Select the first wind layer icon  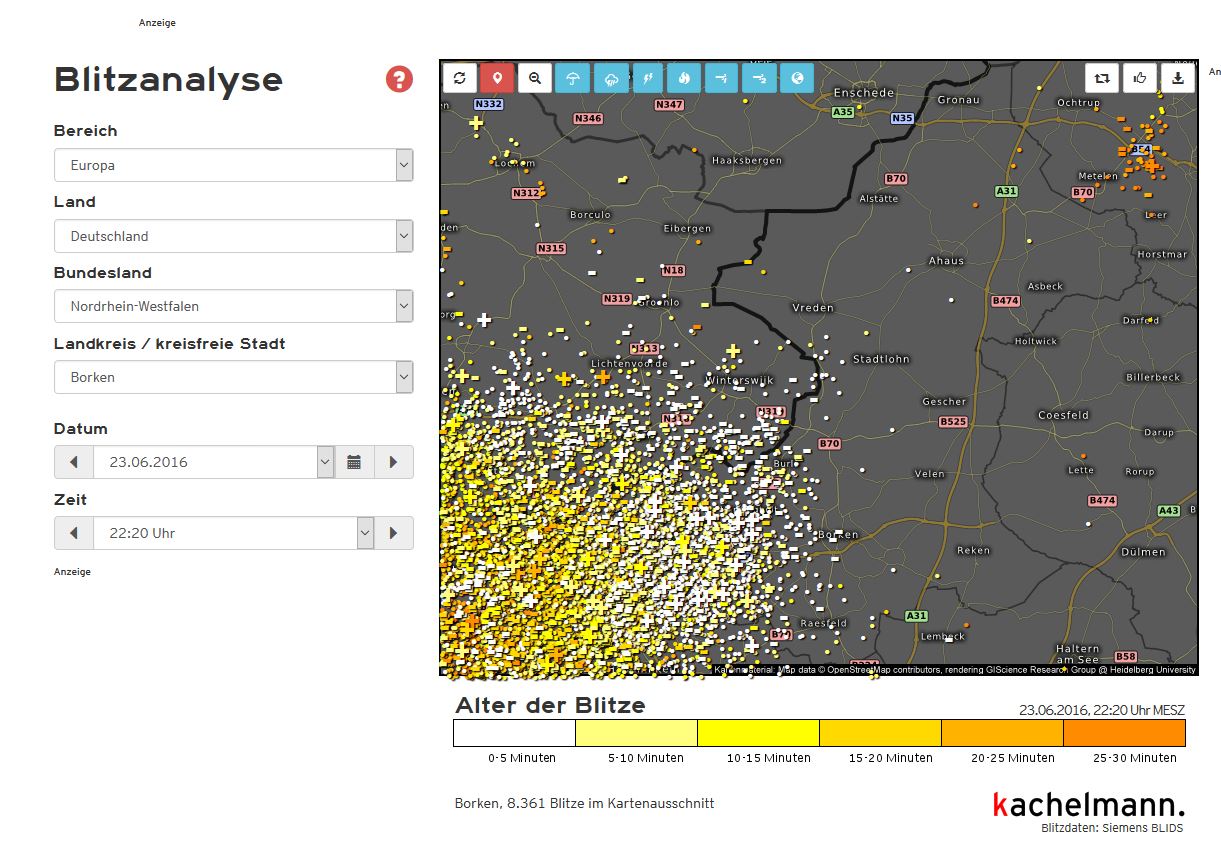[x=721, y=77]
